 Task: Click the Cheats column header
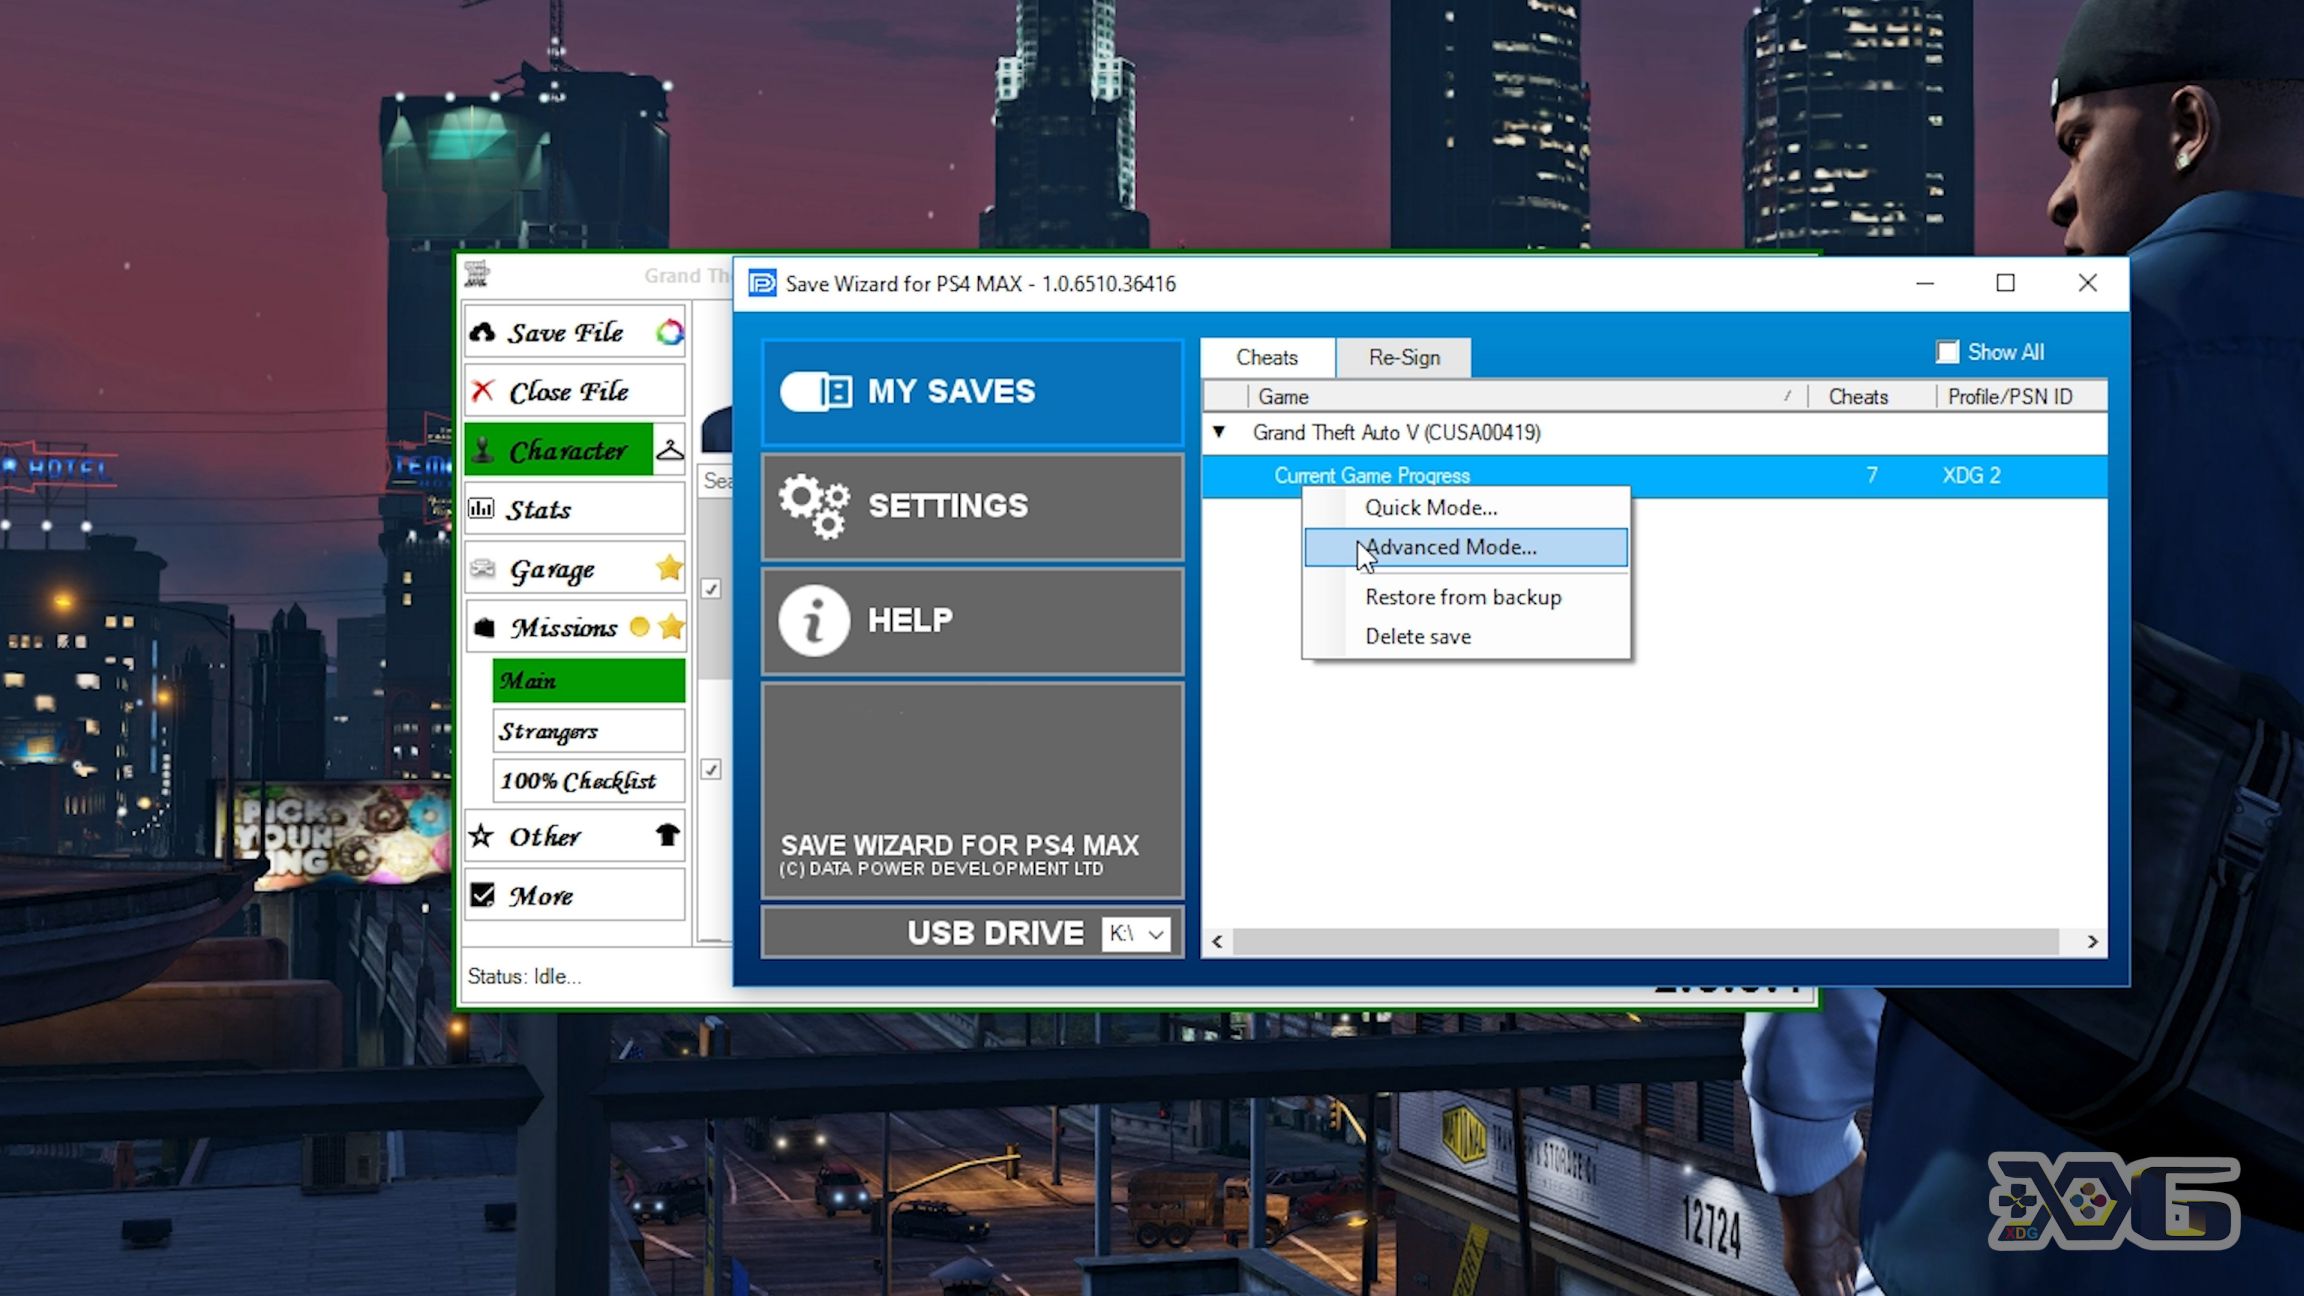(x=1871, y=396)
